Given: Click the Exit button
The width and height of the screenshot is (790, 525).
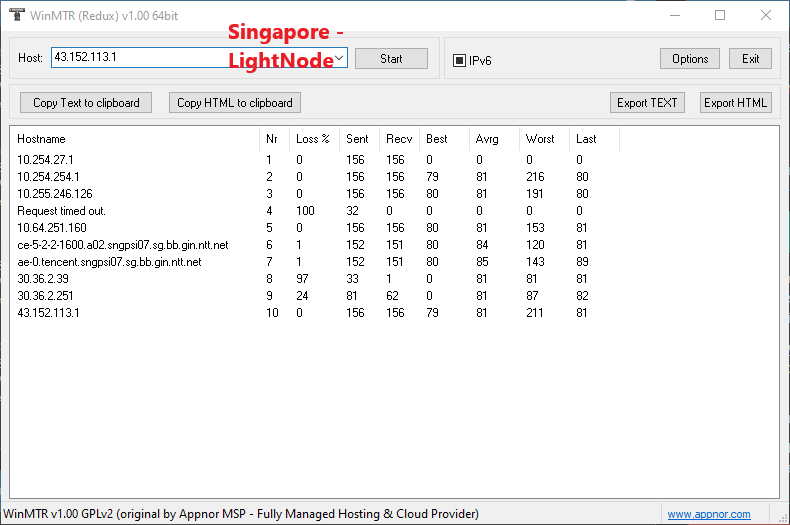Looking at the screenshot, I should point(750,59).
